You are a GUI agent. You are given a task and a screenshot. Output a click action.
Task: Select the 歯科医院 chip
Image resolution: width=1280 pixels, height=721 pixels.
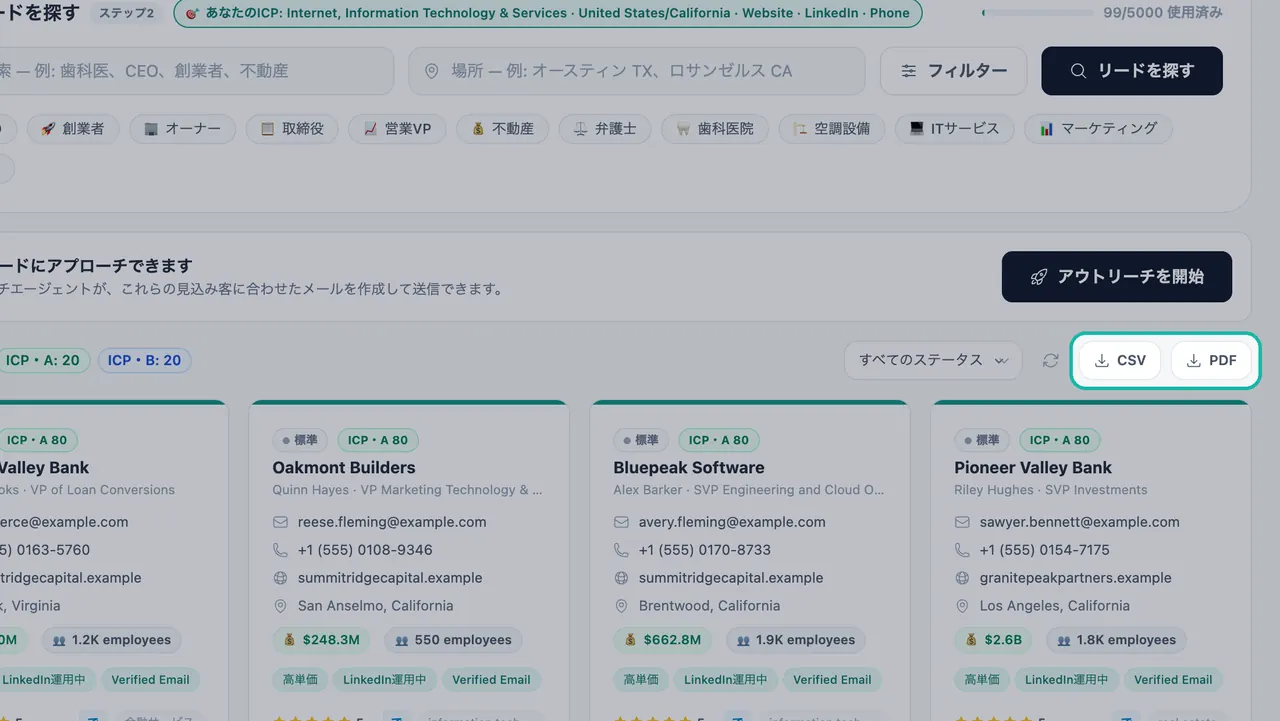(715, 129)
